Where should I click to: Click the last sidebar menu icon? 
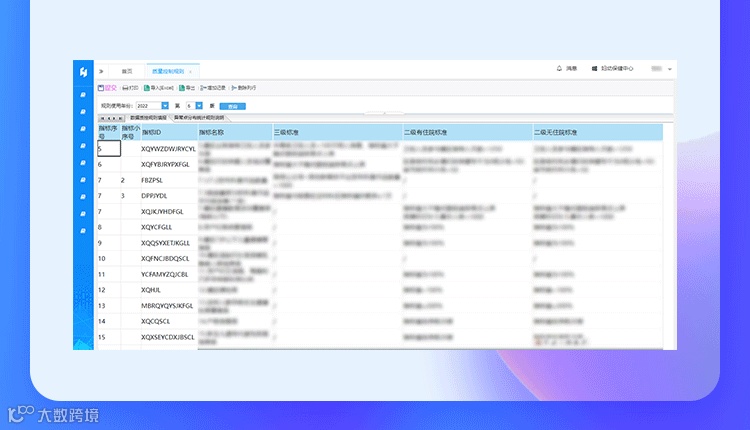[83, 231]
